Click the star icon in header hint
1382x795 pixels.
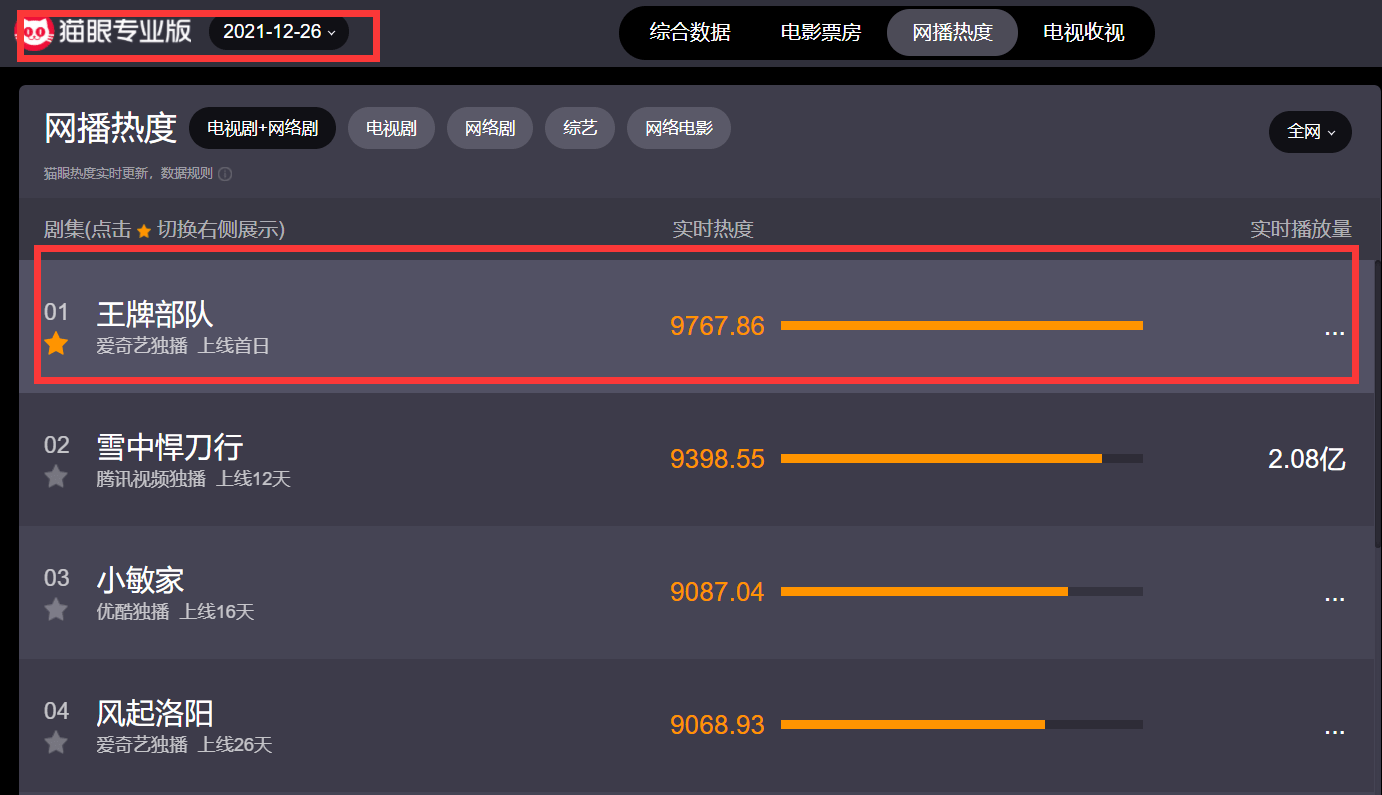(144, 231)
